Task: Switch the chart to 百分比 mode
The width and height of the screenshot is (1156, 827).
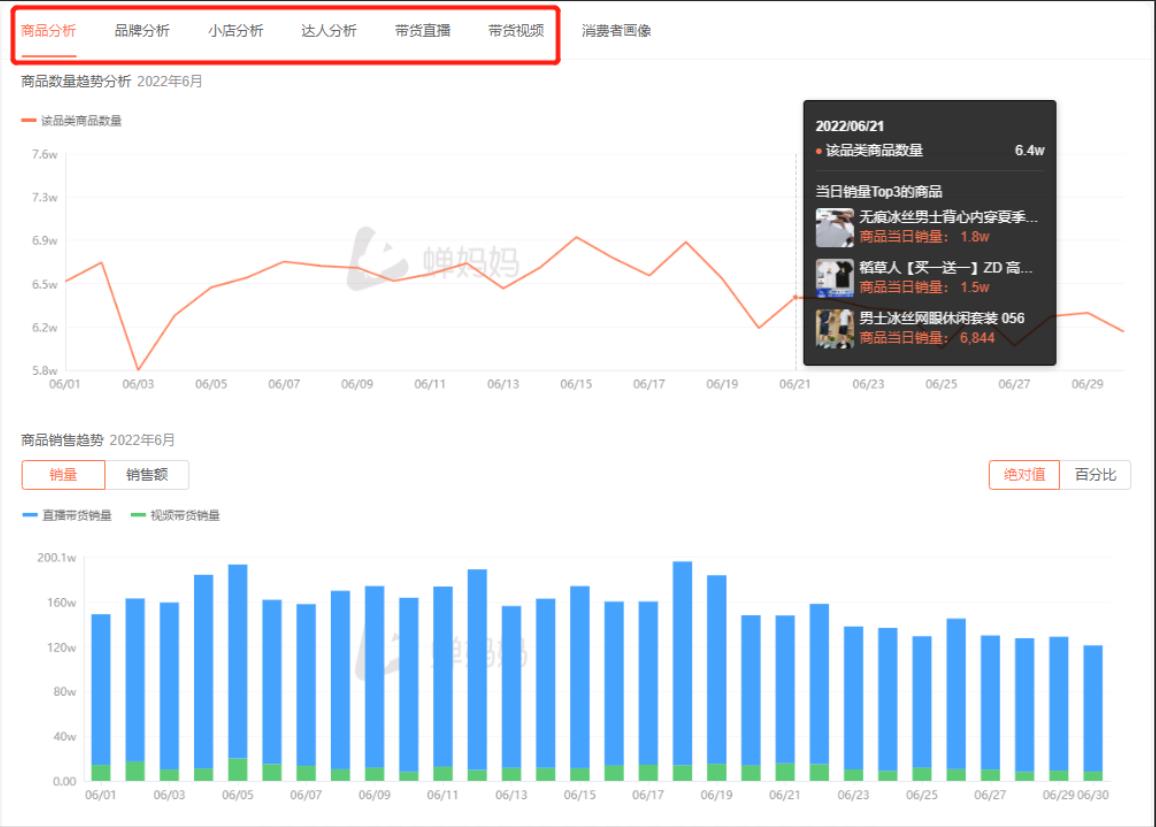Action: (x=1095, y=475)
